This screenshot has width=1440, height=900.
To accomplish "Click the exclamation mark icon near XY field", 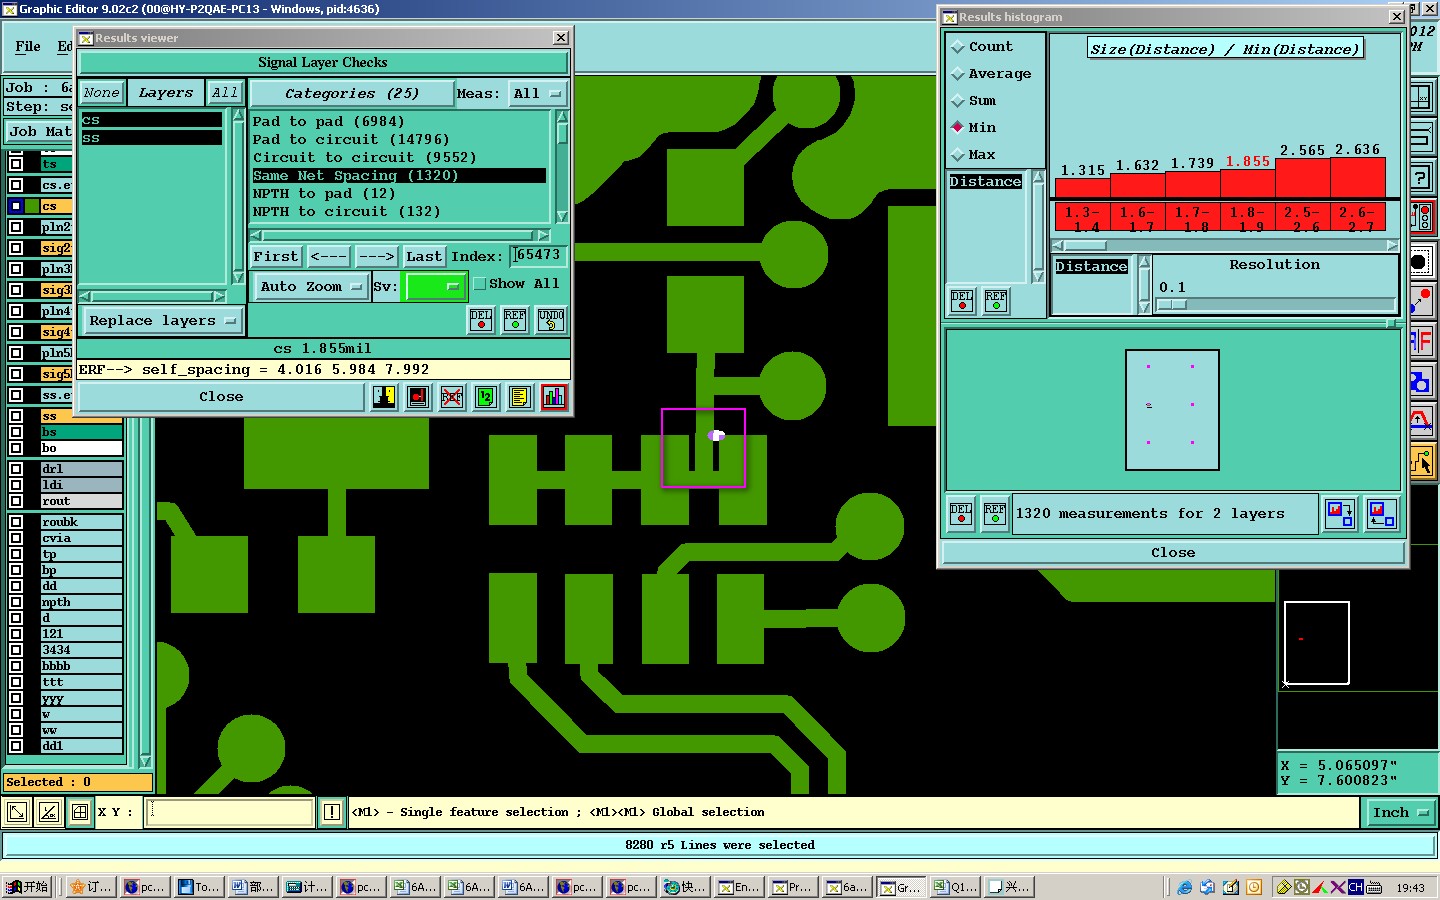I will tap(332, 813).
